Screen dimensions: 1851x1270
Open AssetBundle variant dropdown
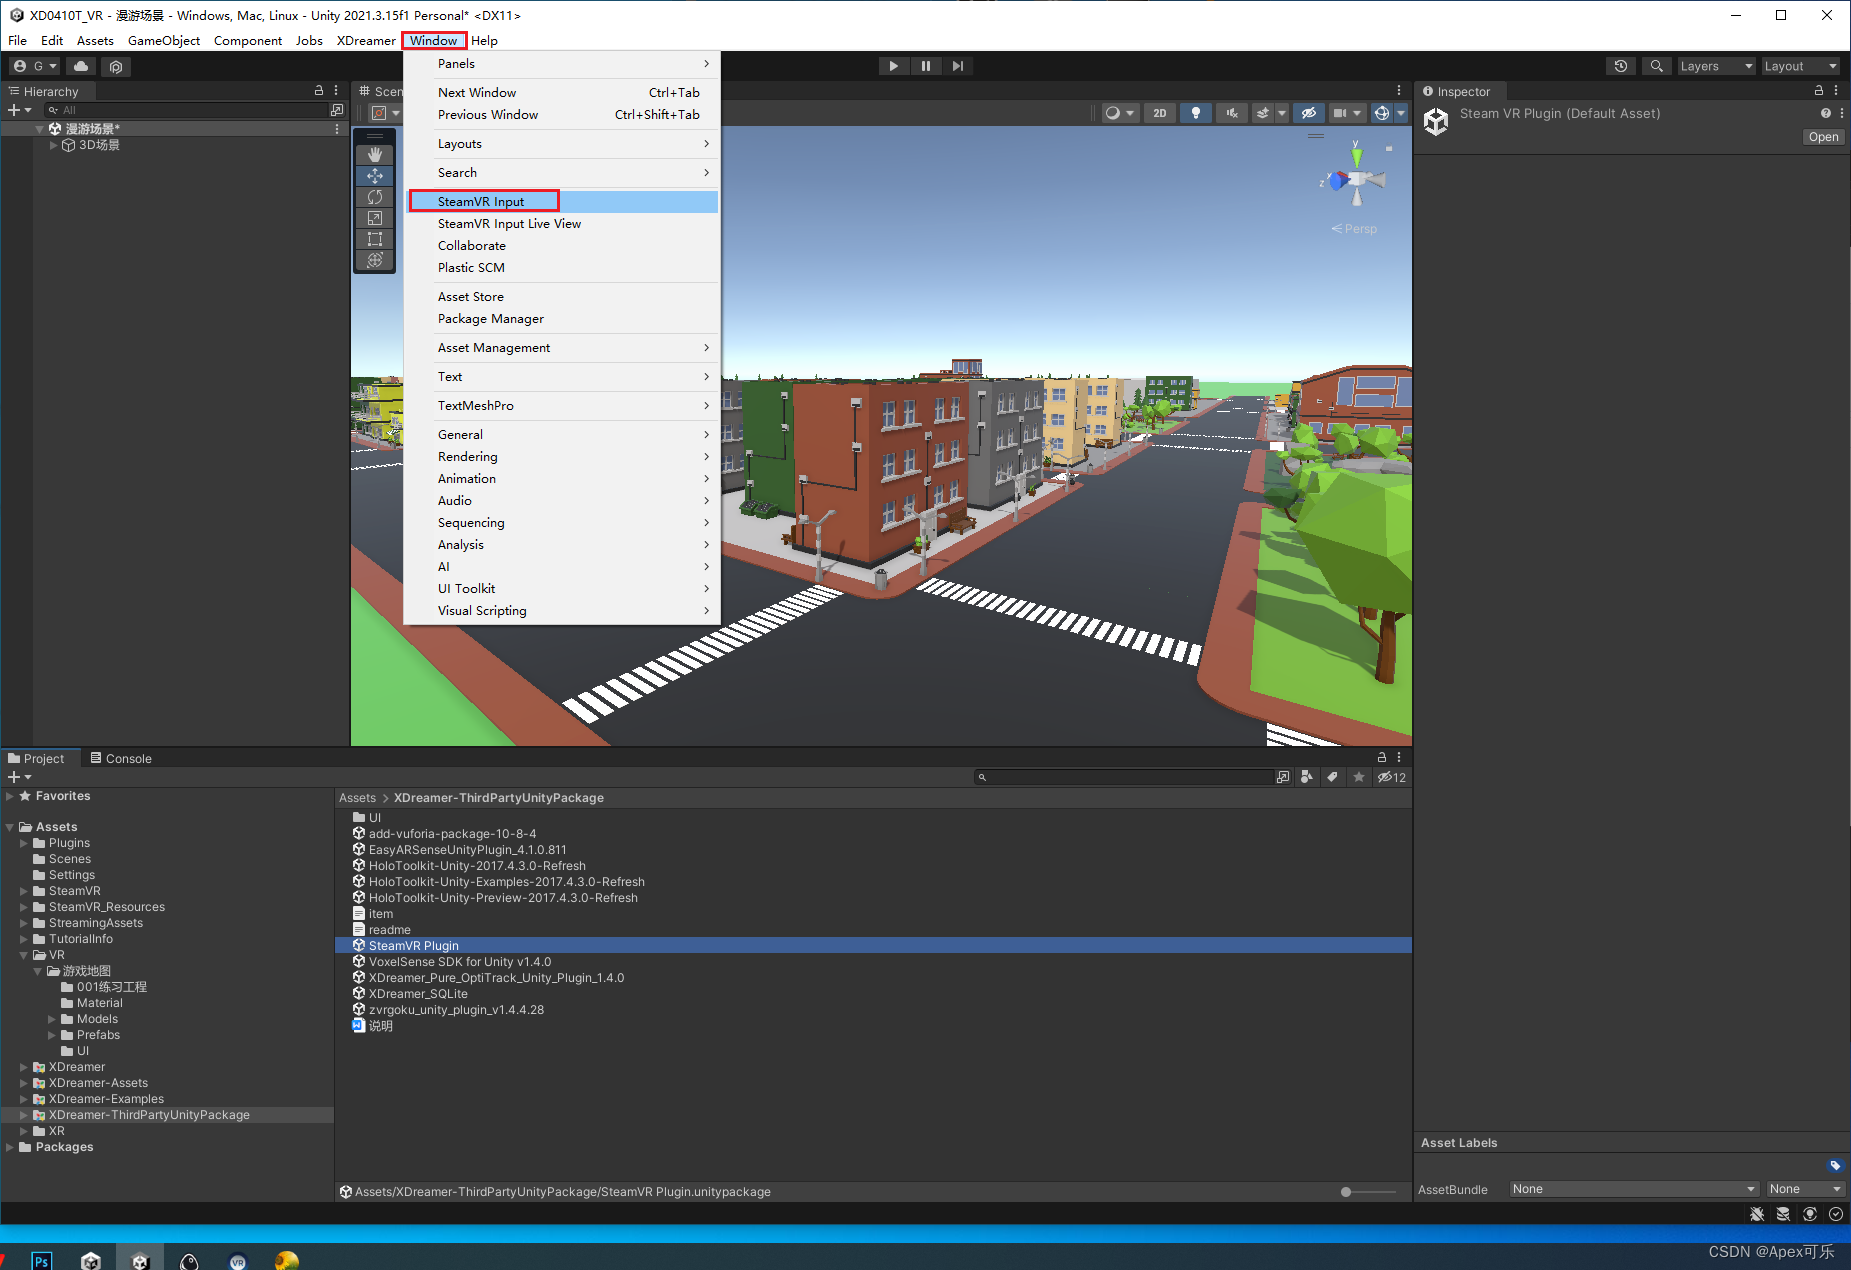[x=1805, y=1189]
